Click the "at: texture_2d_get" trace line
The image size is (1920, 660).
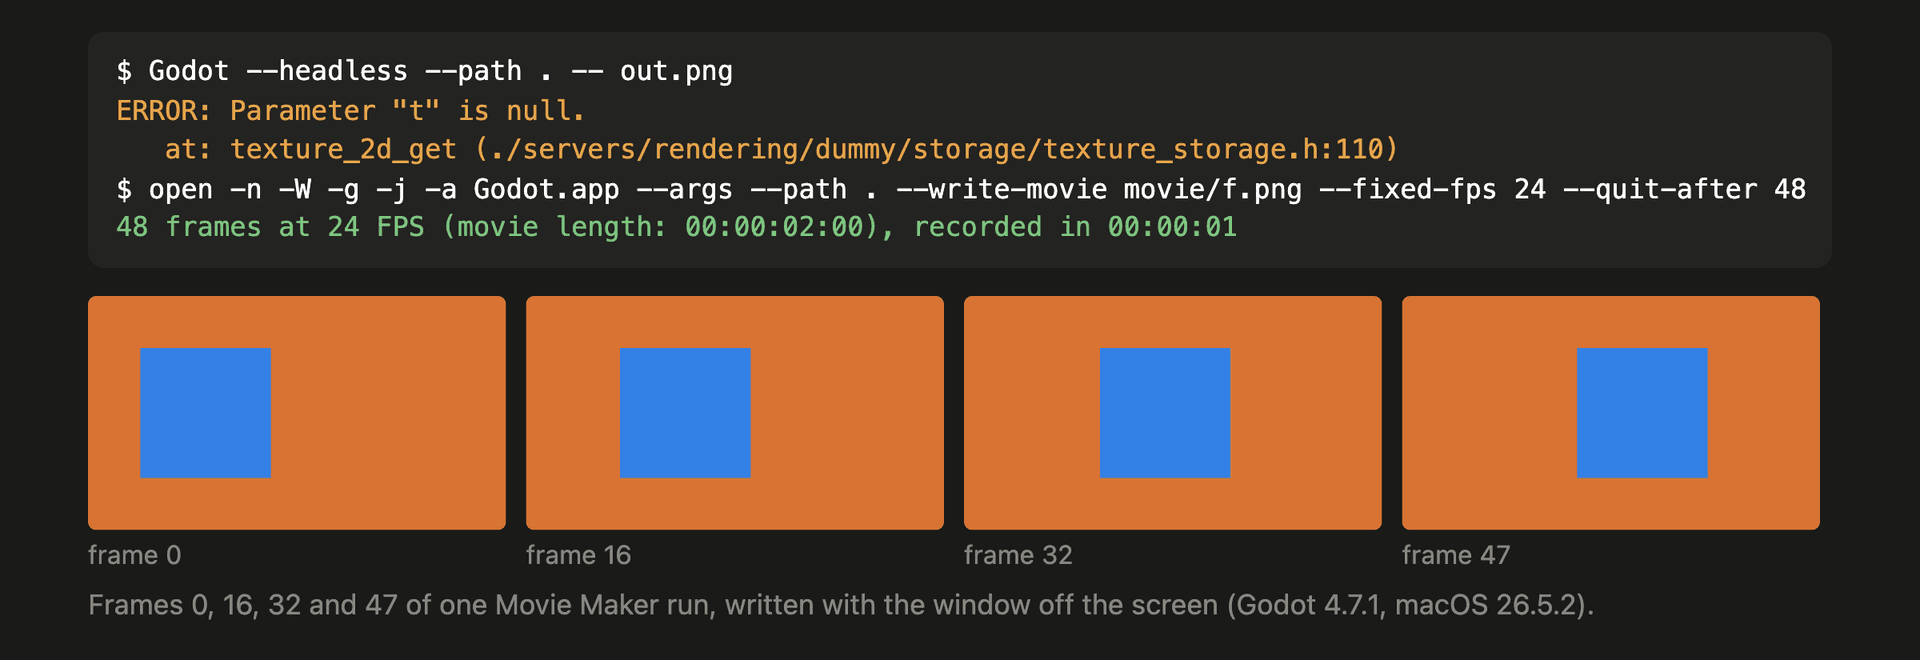click(x=781, y=149)
